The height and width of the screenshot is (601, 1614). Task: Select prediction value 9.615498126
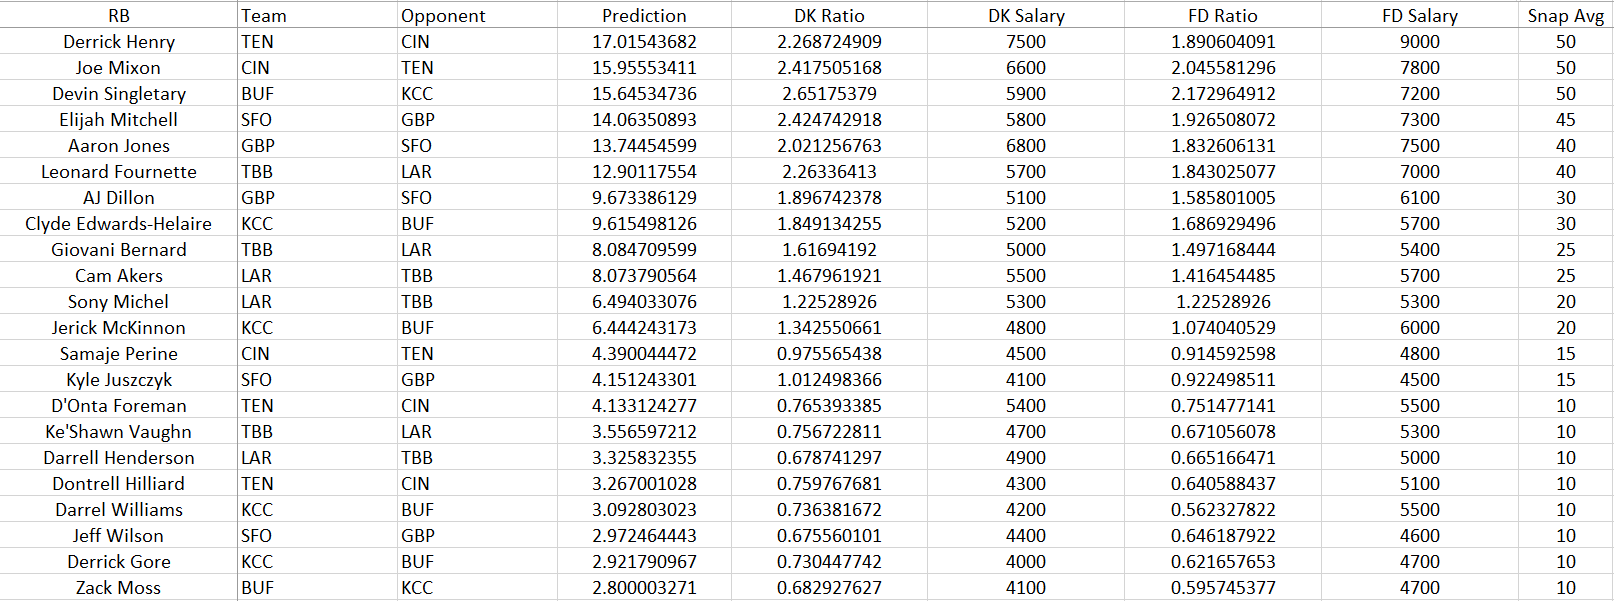click(644, 223)
